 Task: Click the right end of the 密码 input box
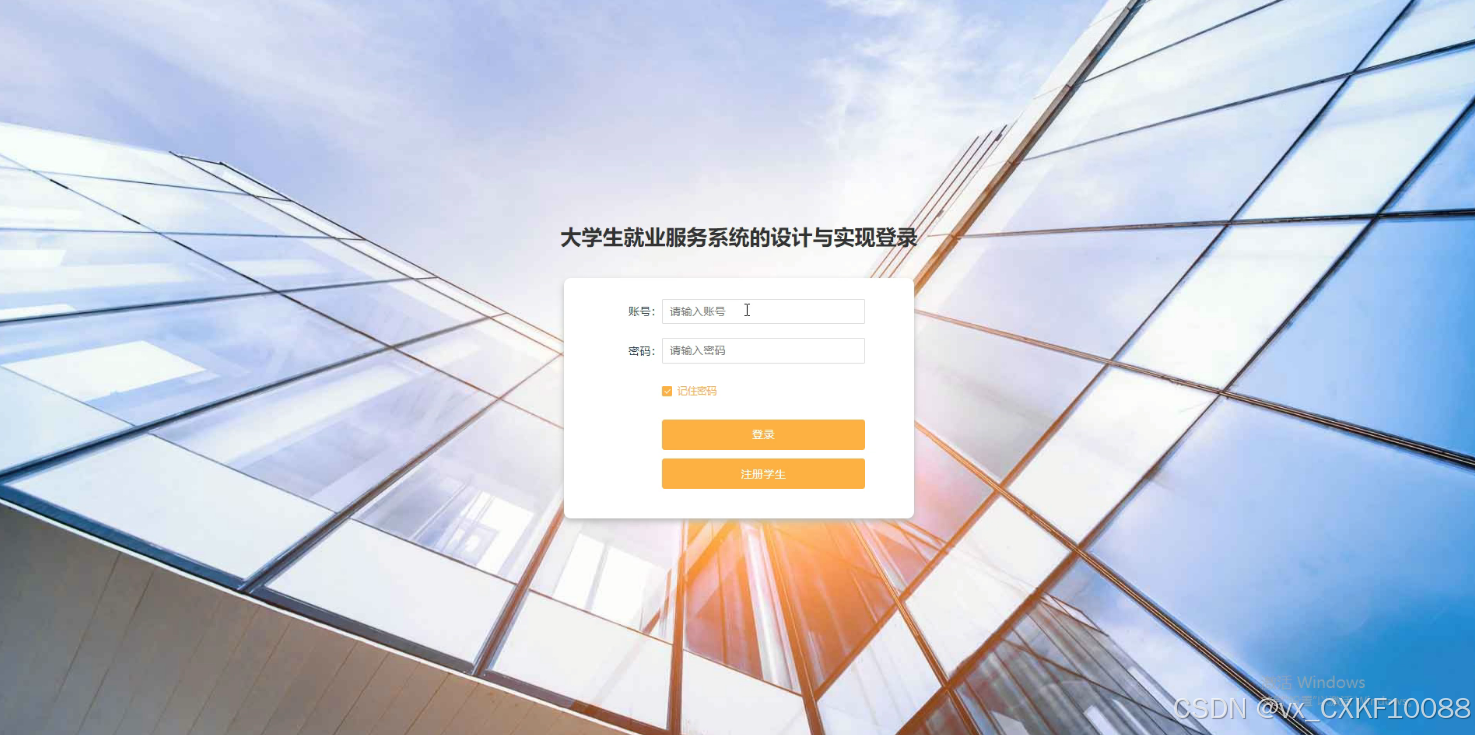click(850, 351)
